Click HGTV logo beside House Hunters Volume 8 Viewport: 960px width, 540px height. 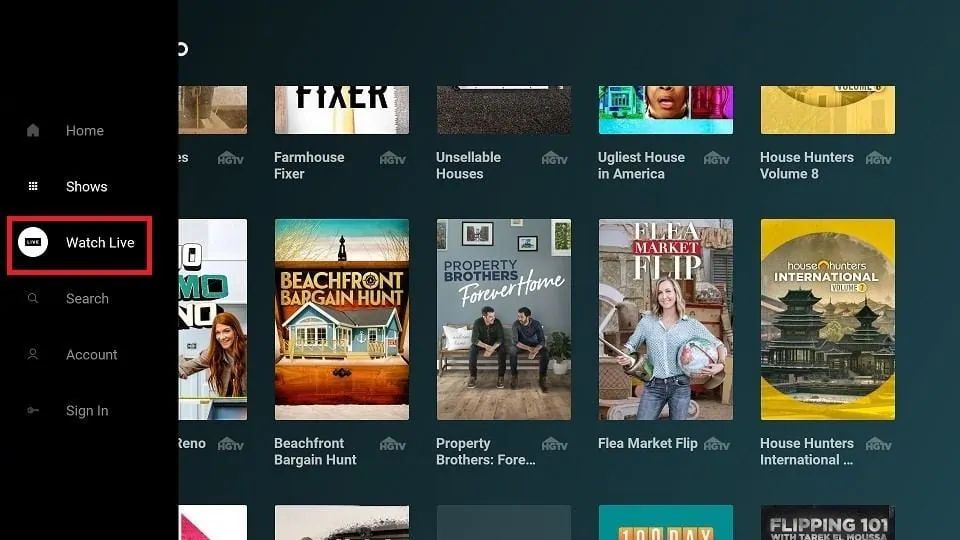(879, 158)
